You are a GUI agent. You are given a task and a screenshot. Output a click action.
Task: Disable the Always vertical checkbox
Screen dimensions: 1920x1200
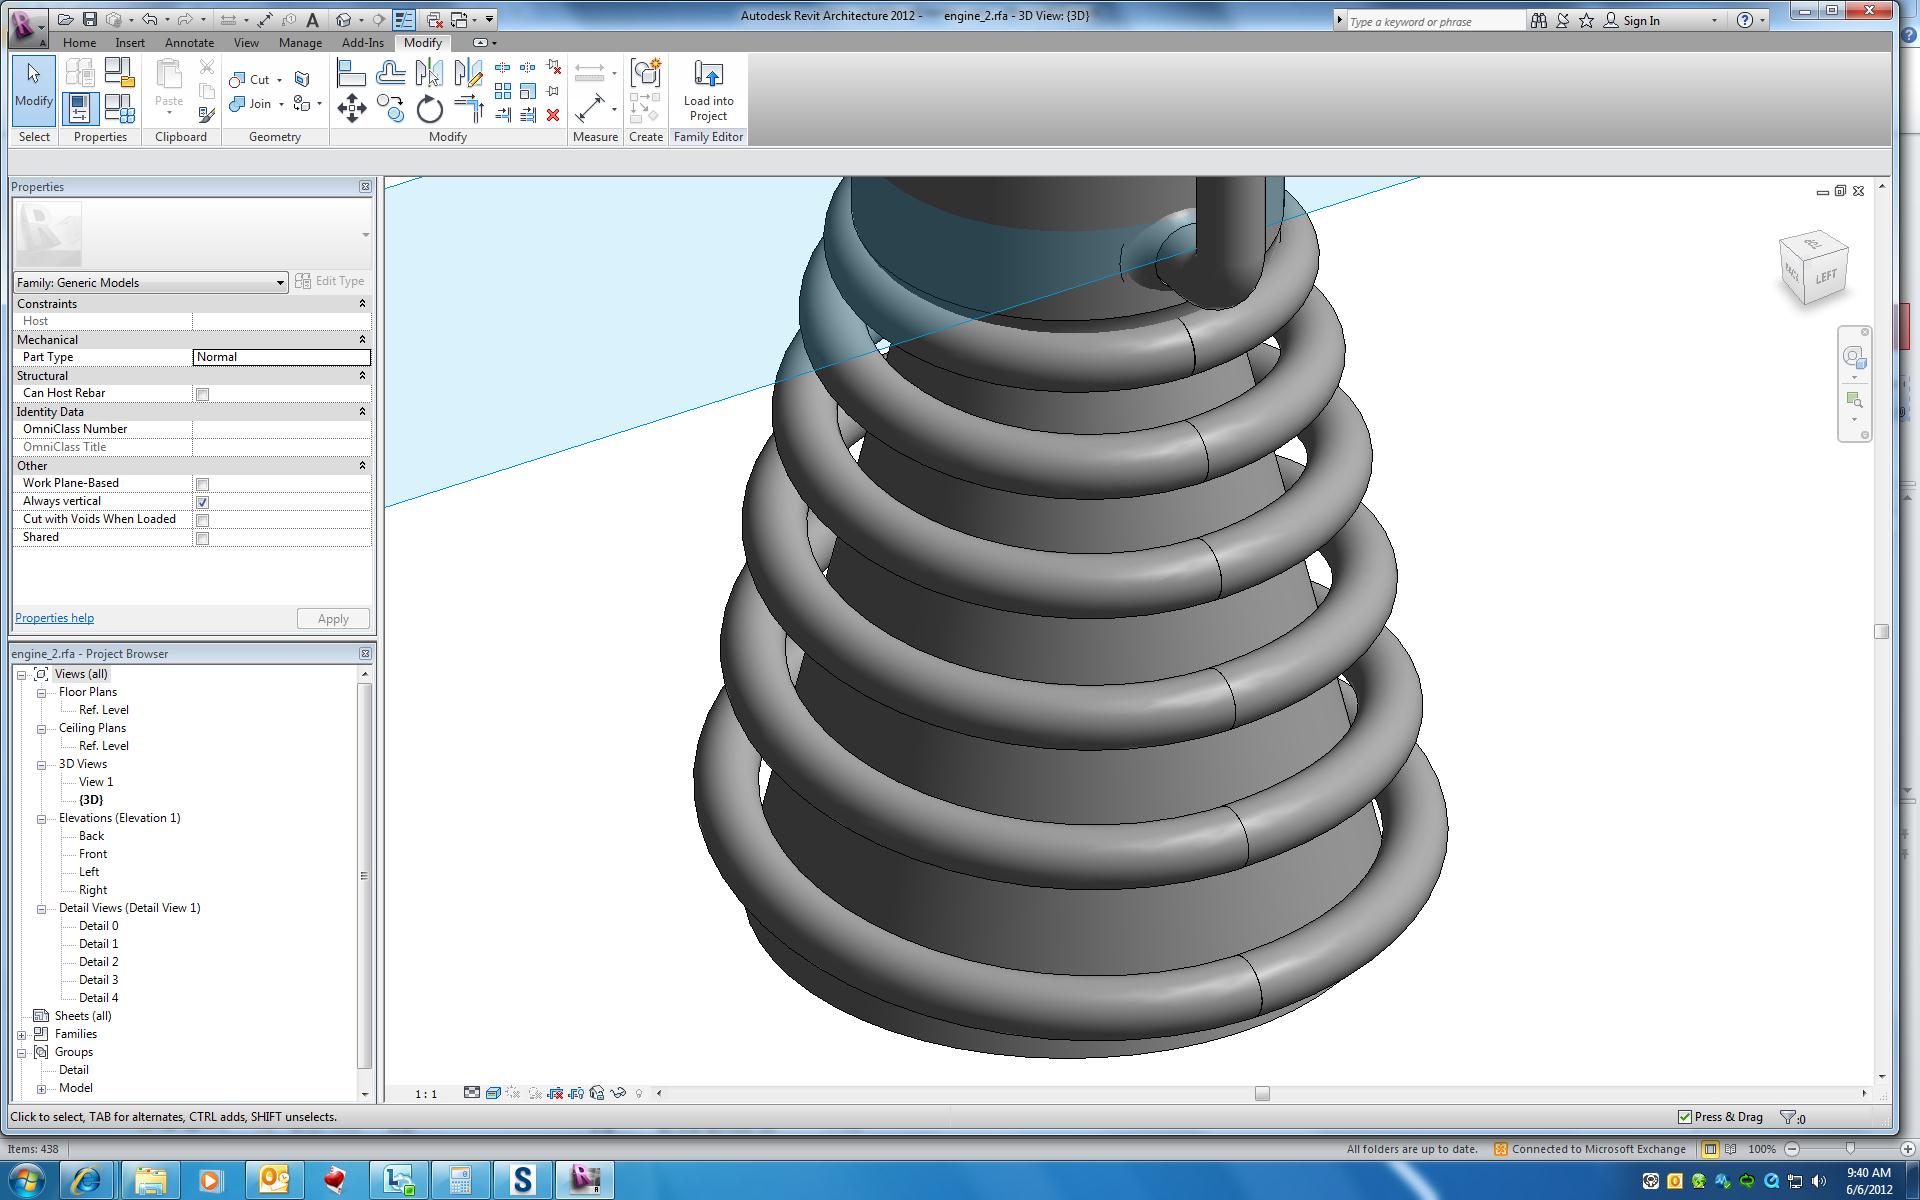(203, 502)
